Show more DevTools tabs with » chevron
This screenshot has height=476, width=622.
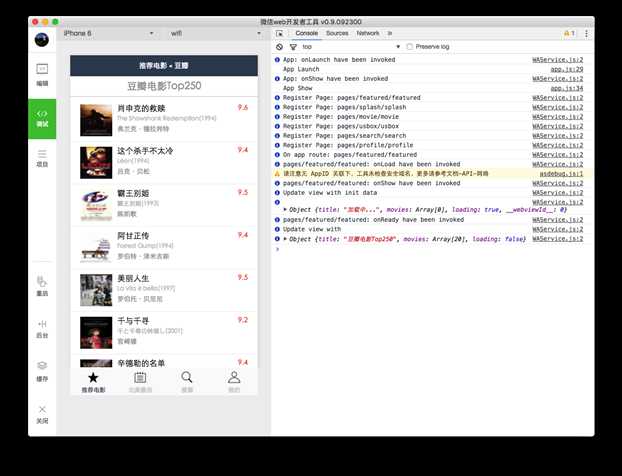(390, 33)
